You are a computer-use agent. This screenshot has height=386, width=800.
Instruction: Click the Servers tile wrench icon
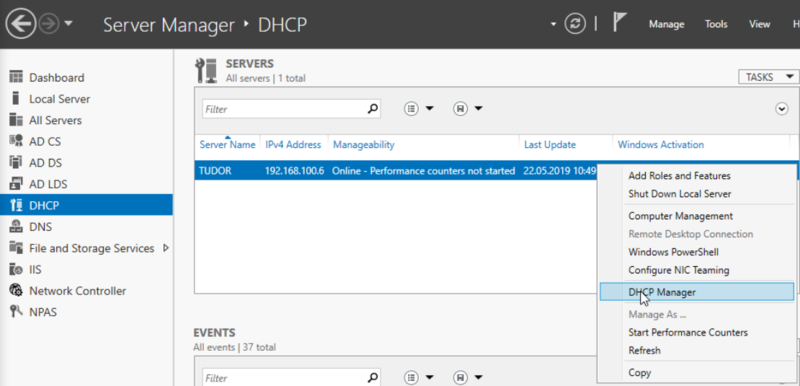(206, 70)
